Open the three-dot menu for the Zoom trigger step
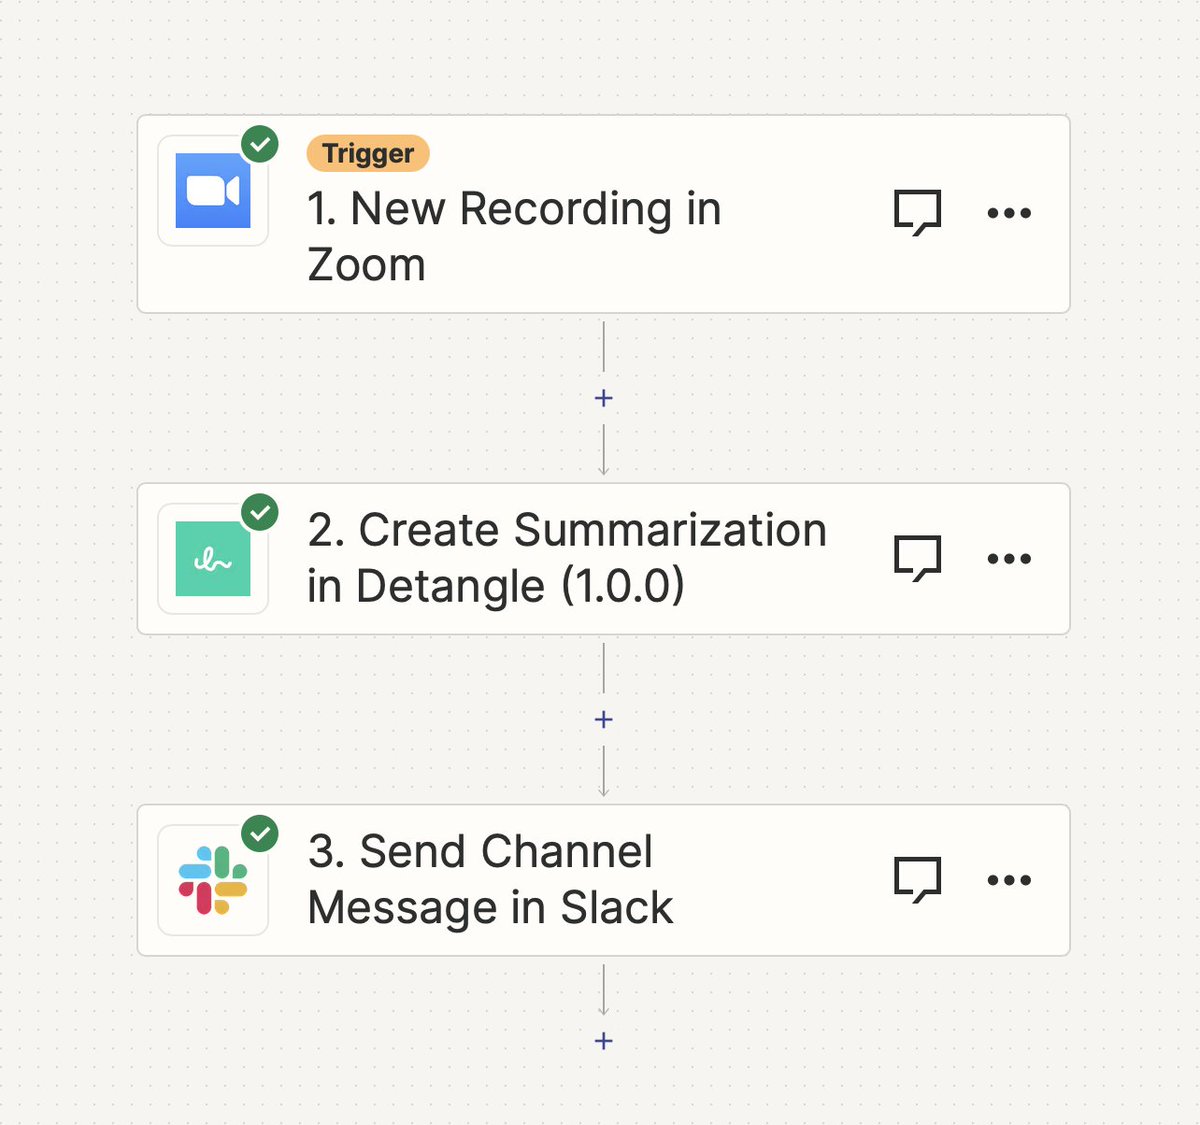 1009,213
